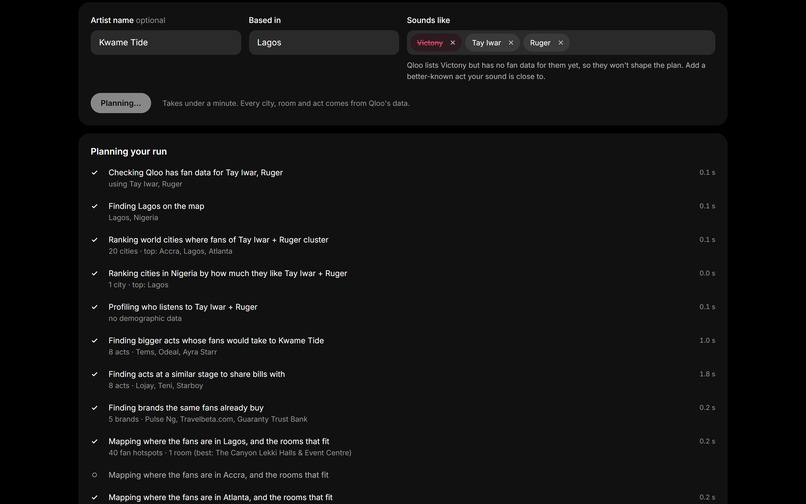The height and width of the screenshot is (504, 806).
Task: Edit the Based in field
Action: (324, 42)
